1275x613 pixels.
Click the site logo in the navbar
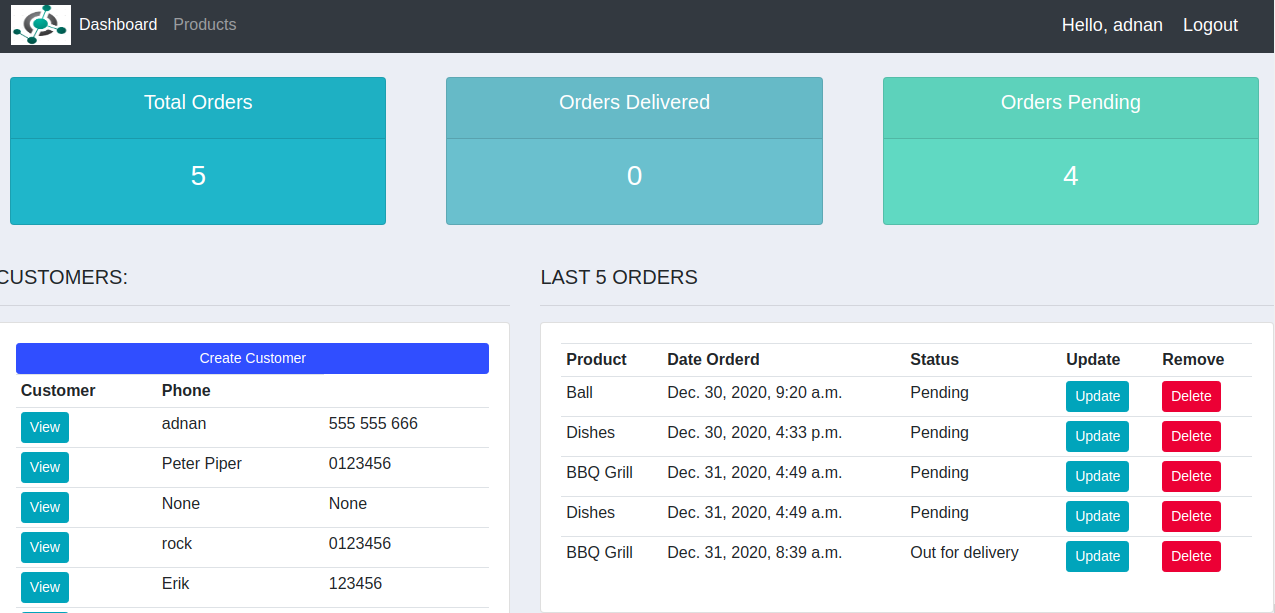click(40, 24)
